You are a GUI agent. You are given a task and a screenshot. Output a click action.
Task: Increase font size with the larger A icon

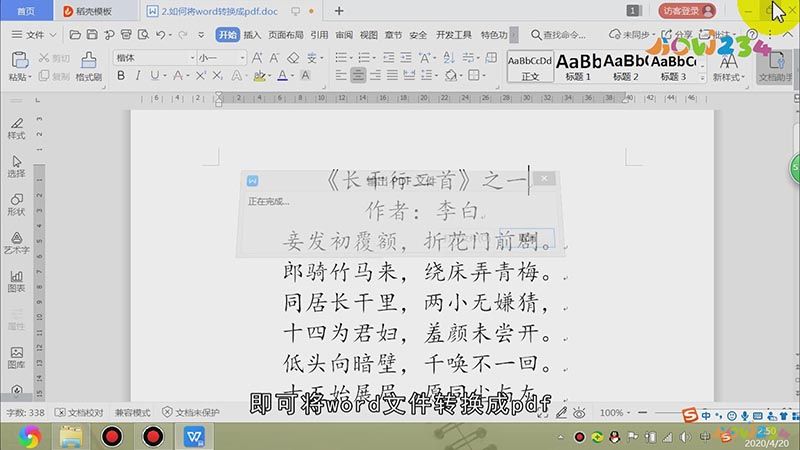tap(257, 58)
